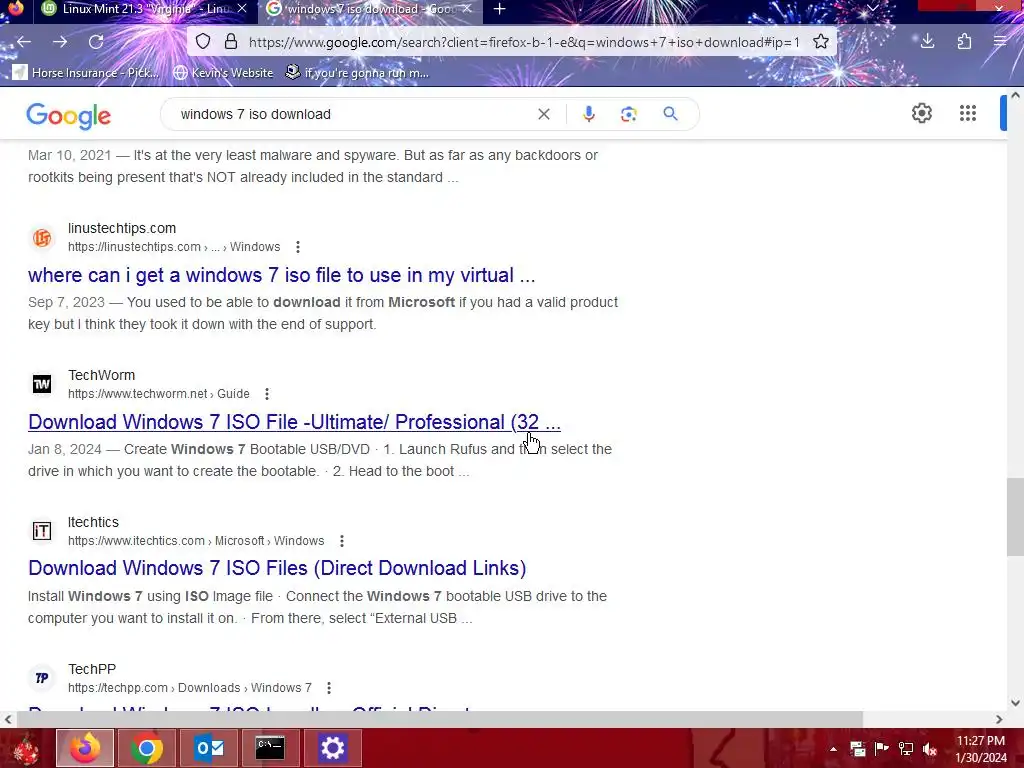The height and width of the screenshot is (768, 1024).
Task: Close the Linux Mint 21.3 tab
Action: click(x=242, y=9)
